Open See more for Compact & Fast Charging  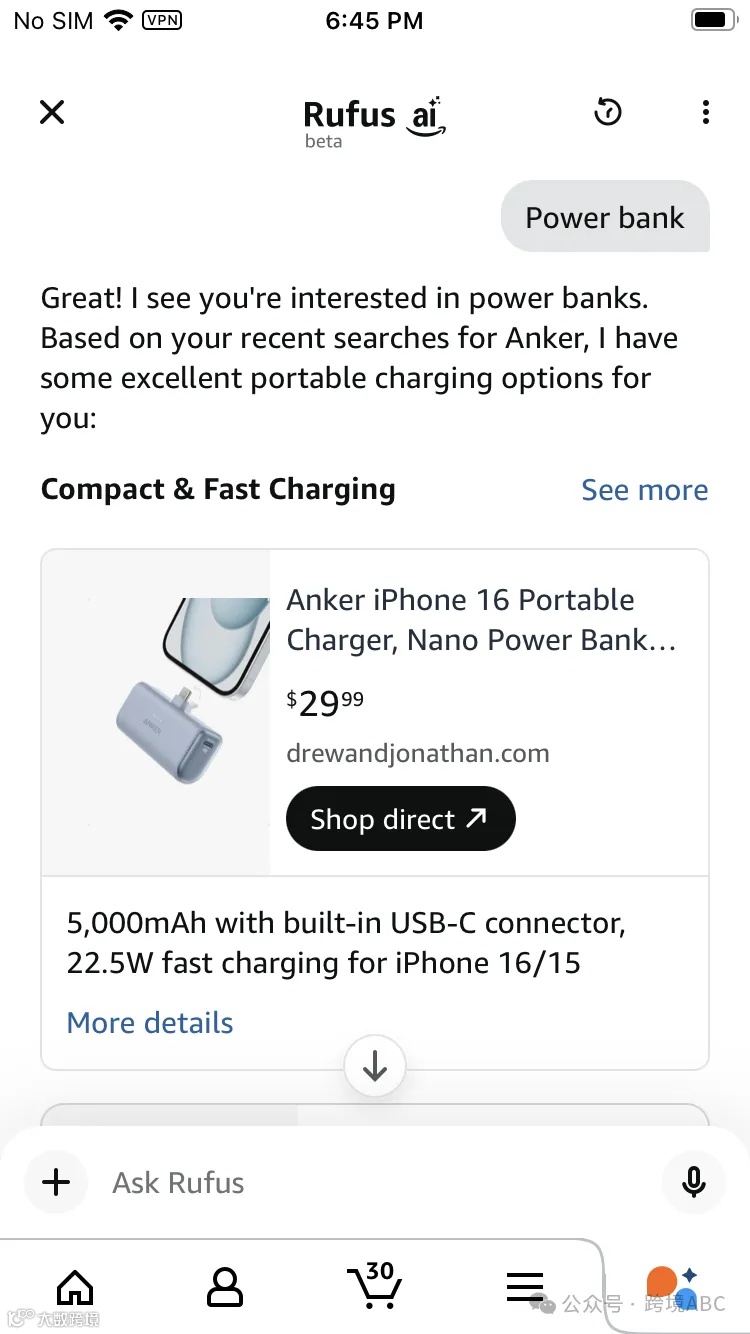tap(644, 490)
